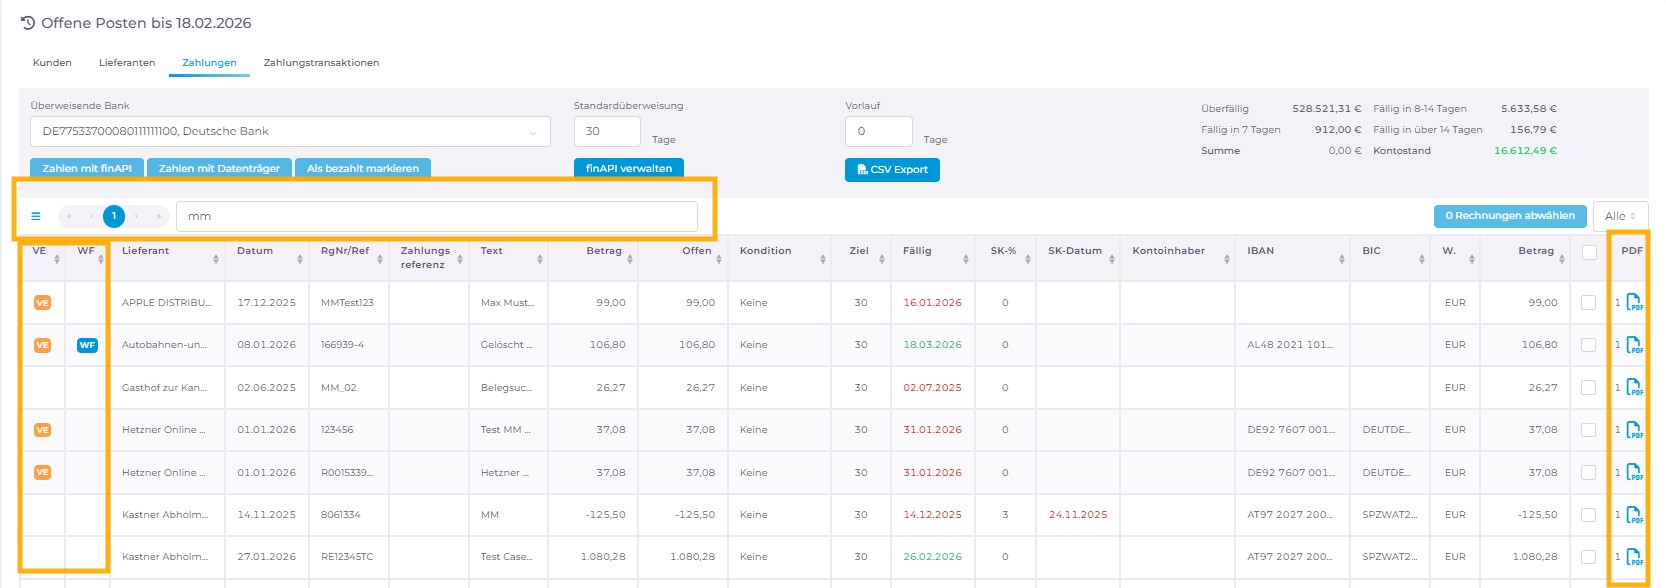Check the box for Kastner invoice RE12345TC
Viewport: 1666px width, 588px height.
click(1588, 557)
